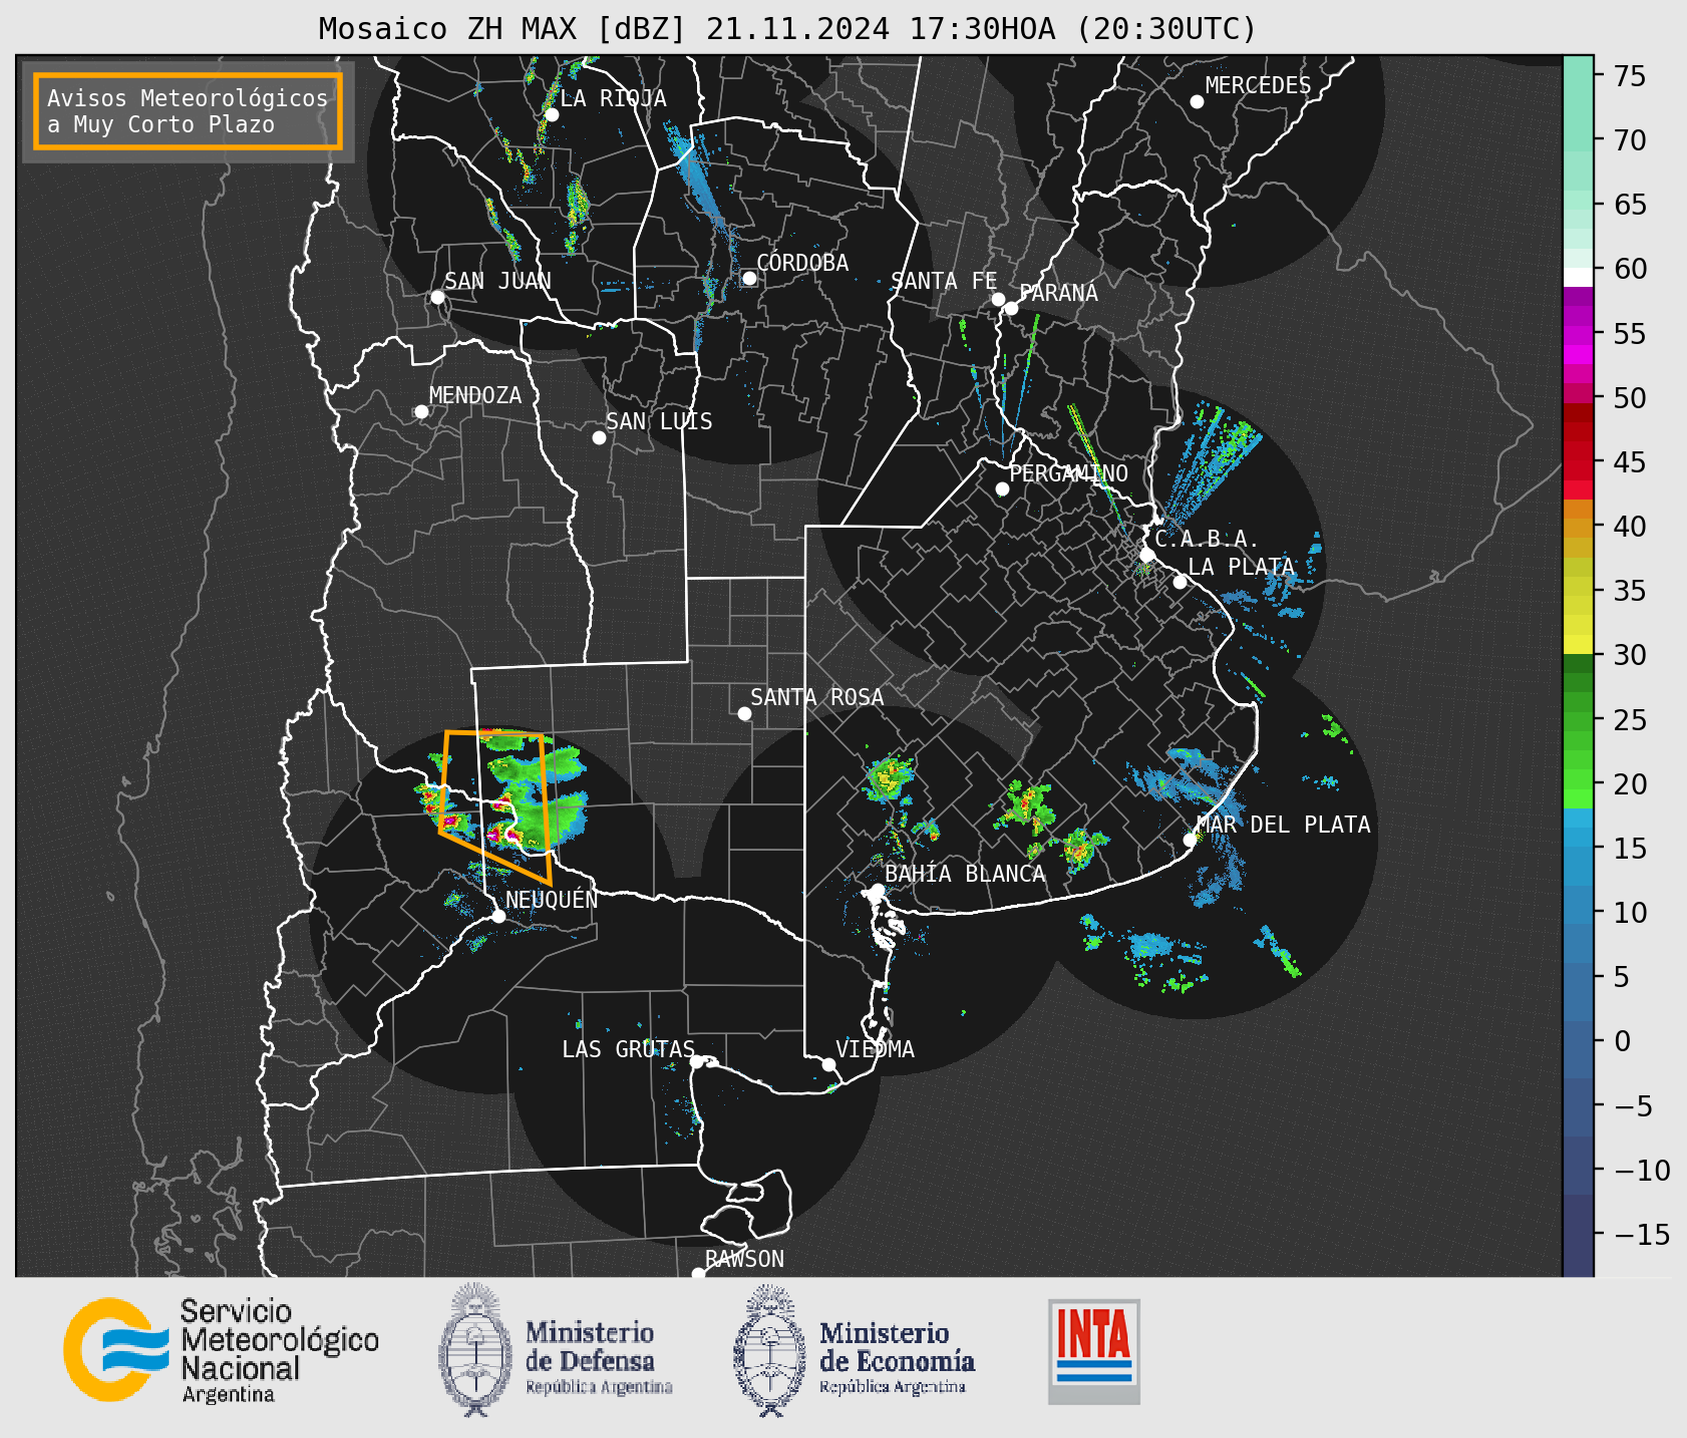Click the PERGAMINO city marker dot
Viewport: 1687px width, 1438px height.
coord(1002,489)
